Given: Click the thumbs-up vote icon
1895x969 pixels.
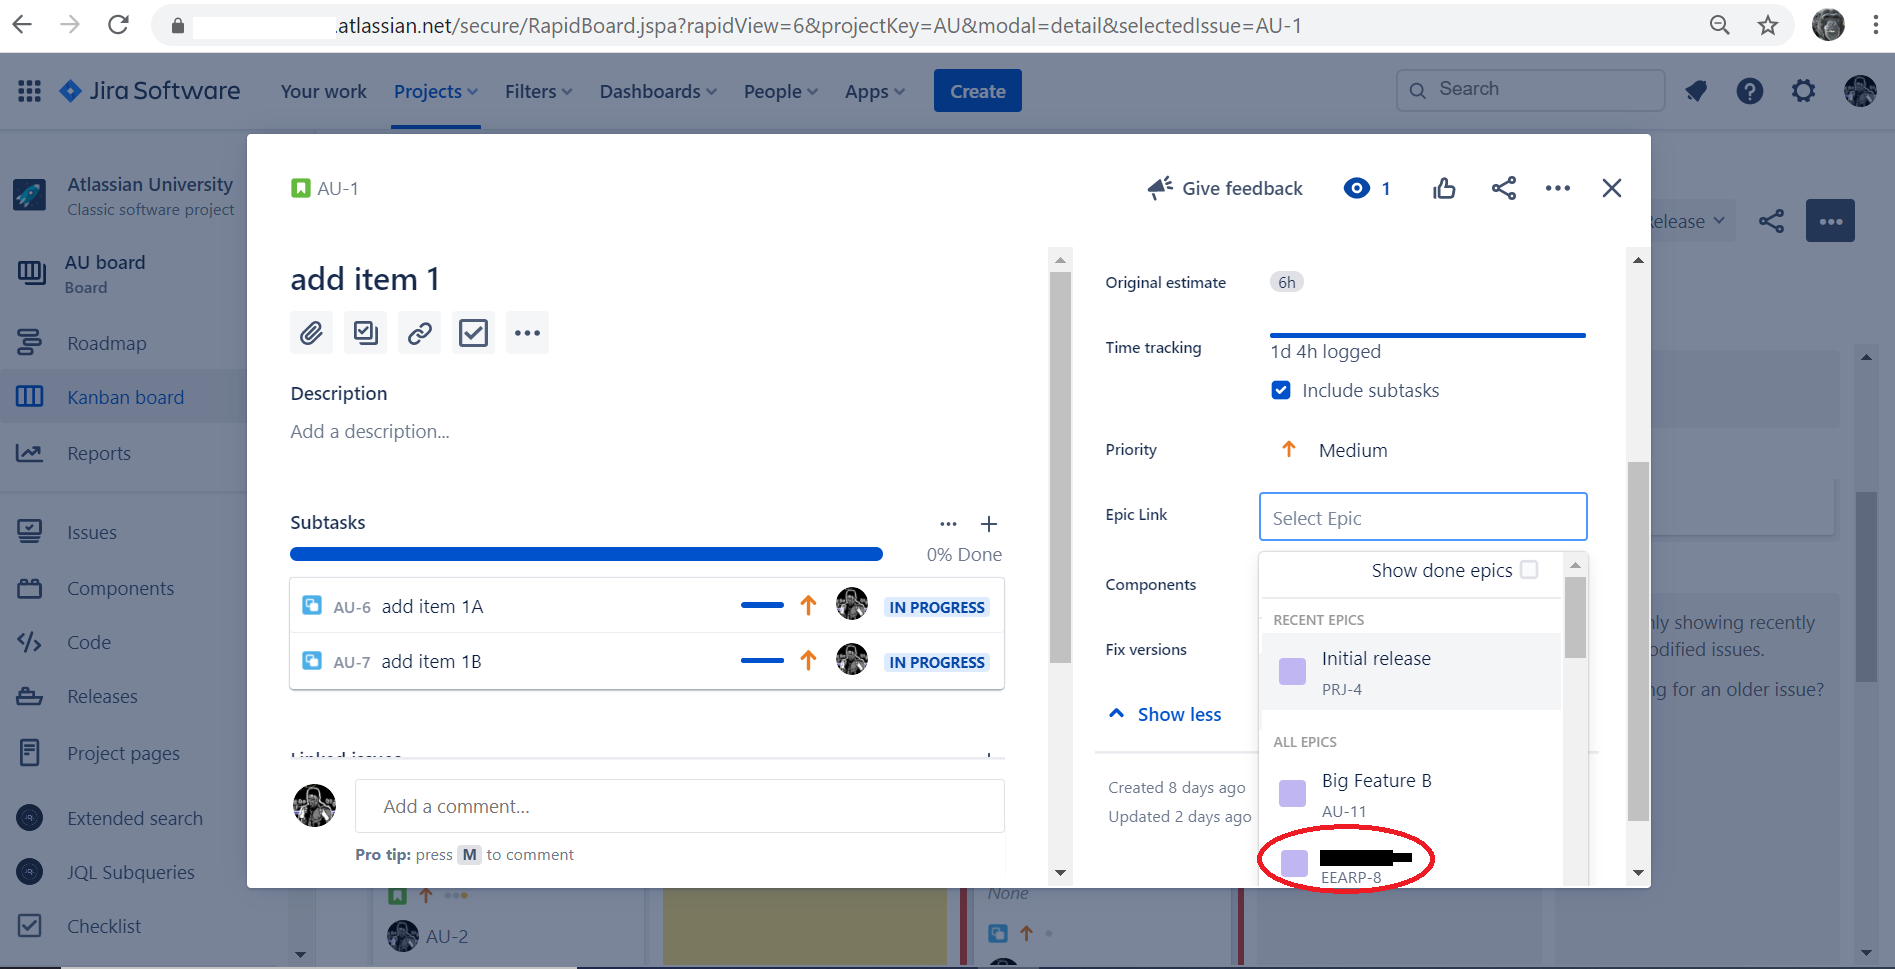Looking at the screenshot, I should click(x=1444, y=188).
